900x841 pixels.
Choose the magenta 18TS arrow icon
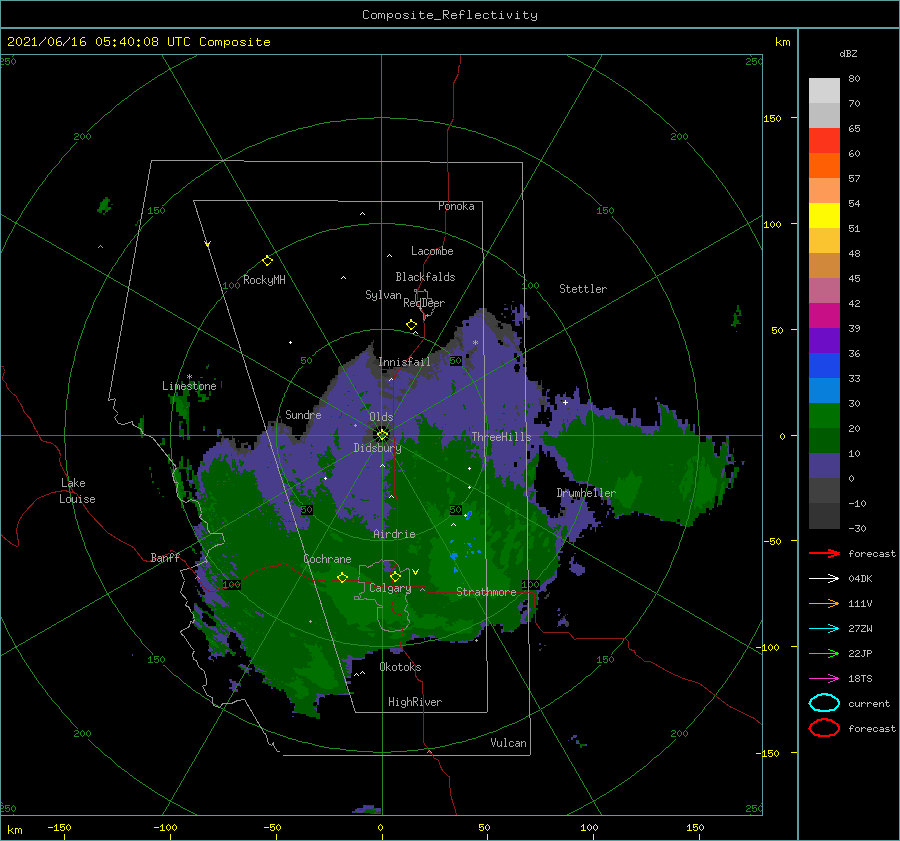[x=824, y=679]
